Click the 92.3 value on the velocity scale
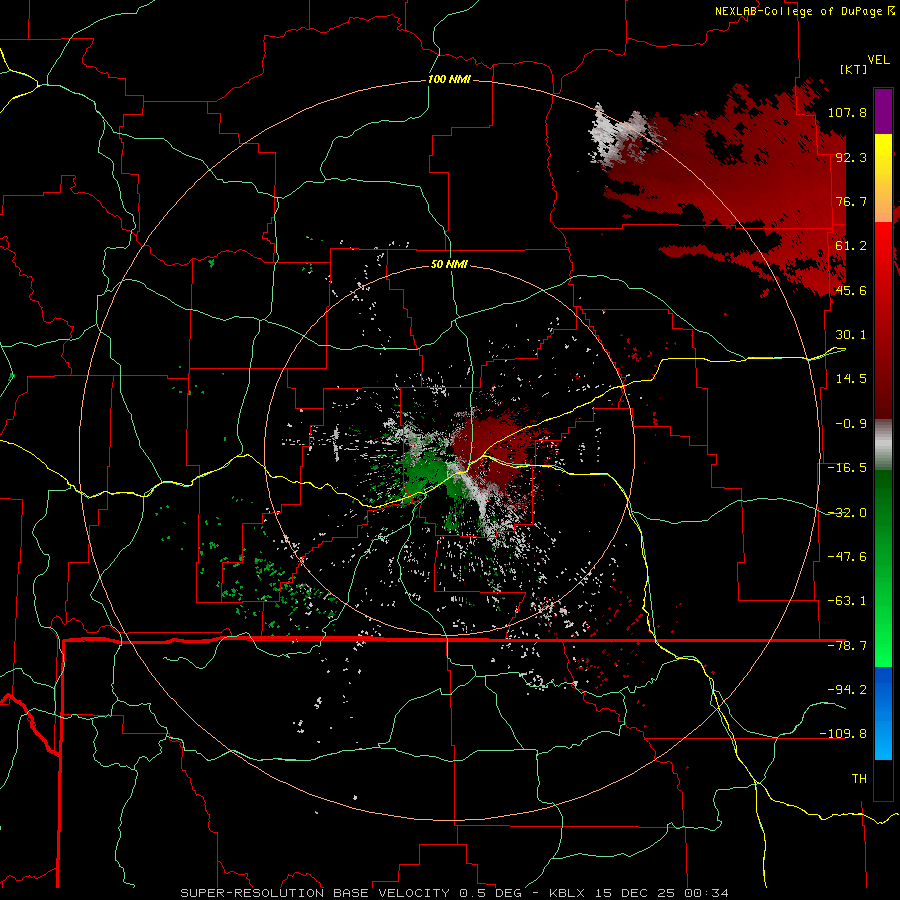Viewport: 900px width, 900px height. coord(851,157)
